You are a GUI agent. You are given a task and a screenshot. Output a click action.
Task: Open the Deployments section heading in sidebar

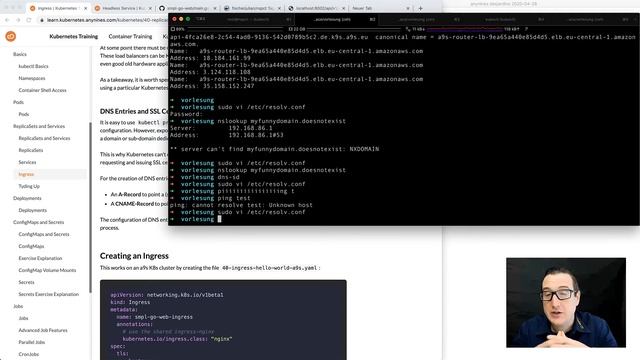click(x=27, y=198)
